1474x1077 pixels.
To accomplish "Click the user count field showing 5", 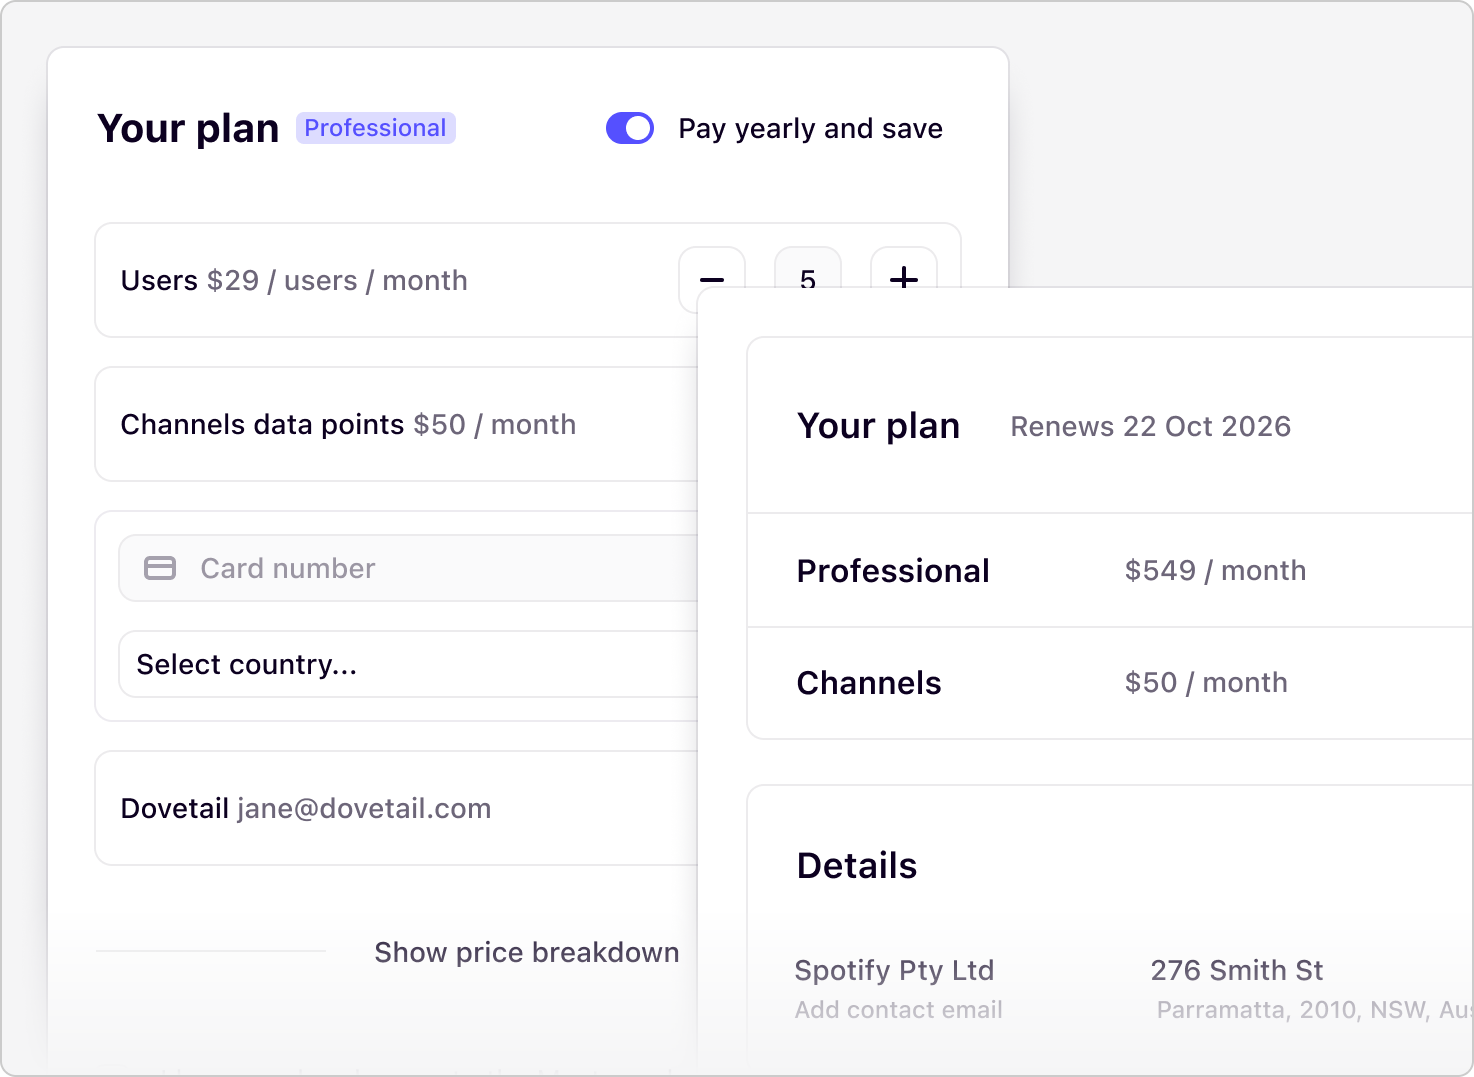I will coord(808,268).
